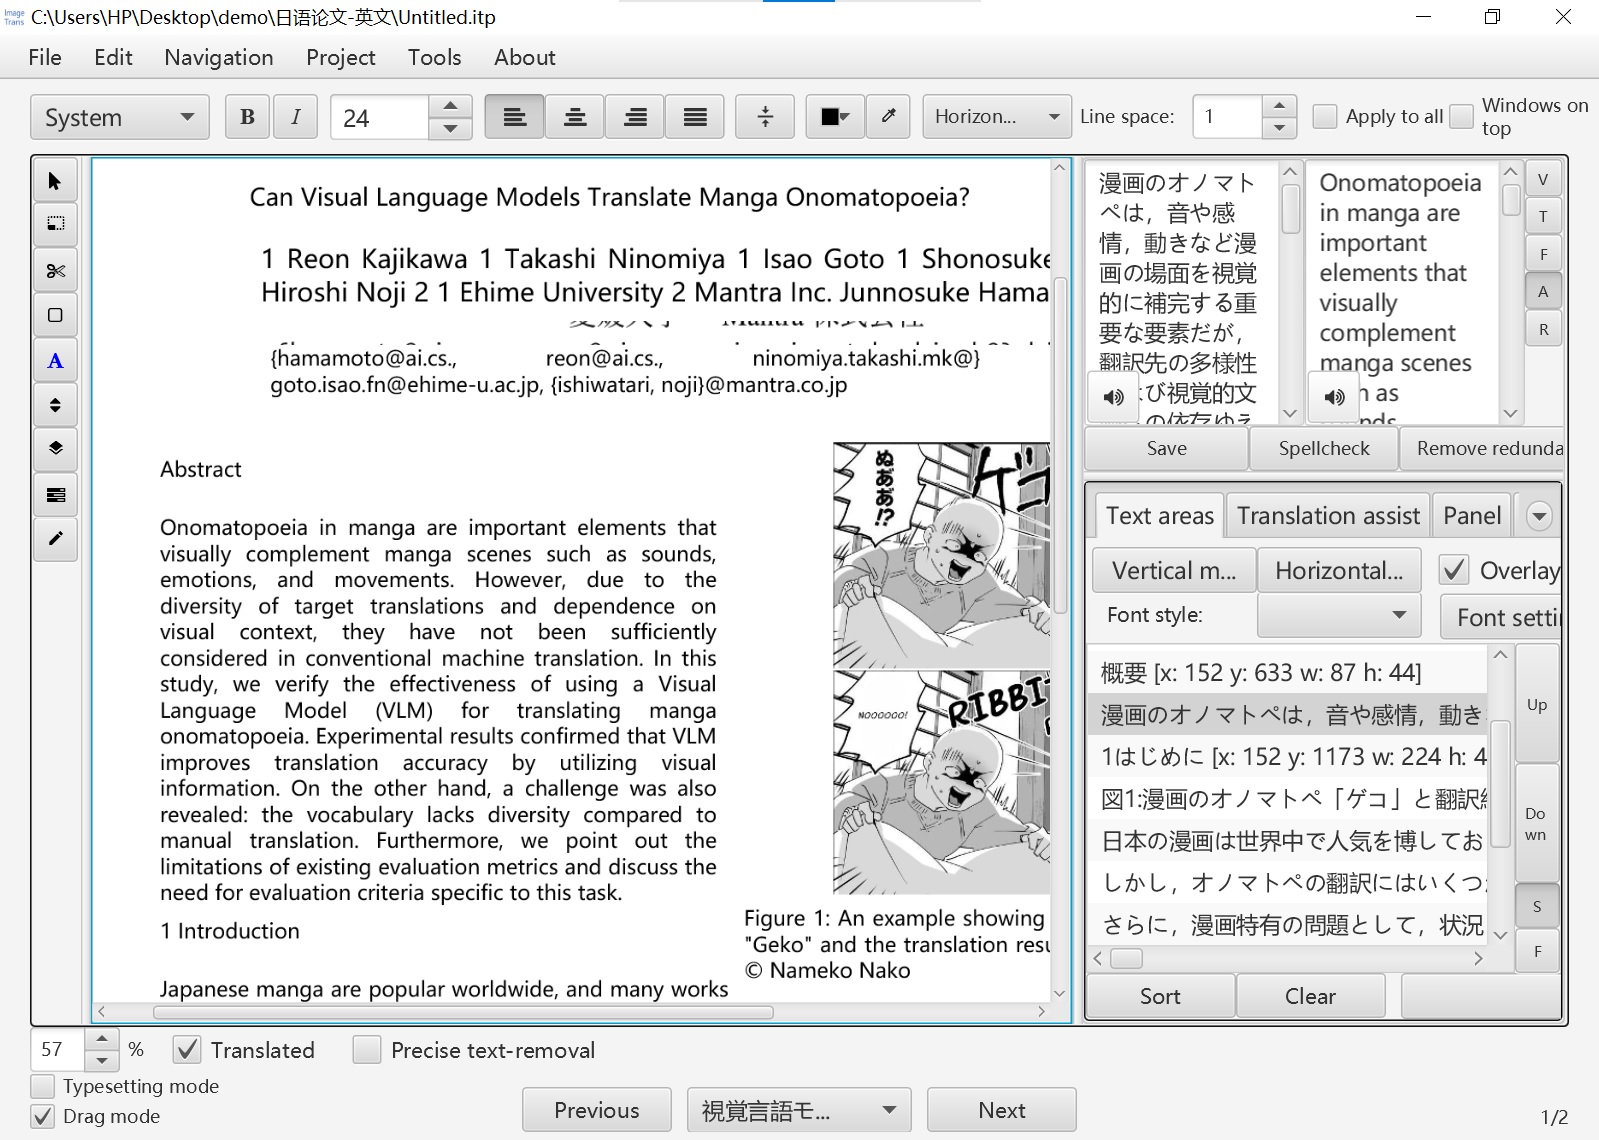Viewport: 1599px width, 1140px height.
Task: Decrease the line space value
Action: [1279, 128]
